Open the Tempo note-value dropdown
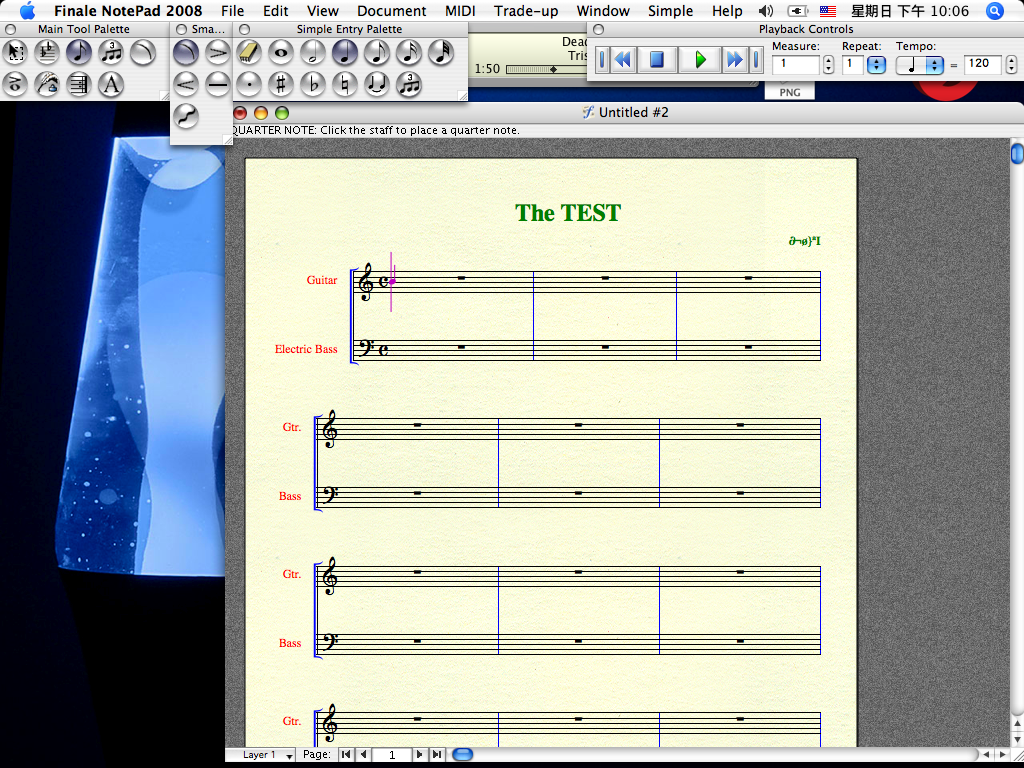This screenshot has height=768, width=1024. tap(934, 65)
